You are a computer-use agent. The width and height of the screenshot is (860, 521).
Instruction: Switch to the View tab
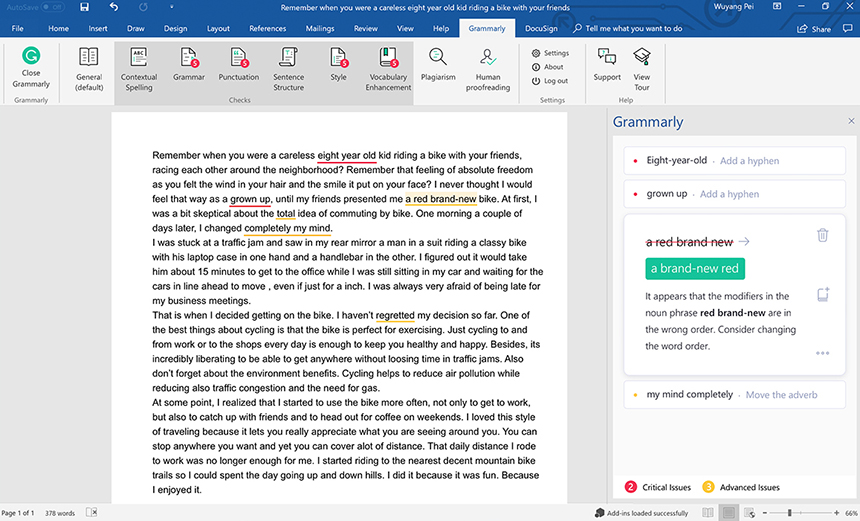tap(405, 28)
